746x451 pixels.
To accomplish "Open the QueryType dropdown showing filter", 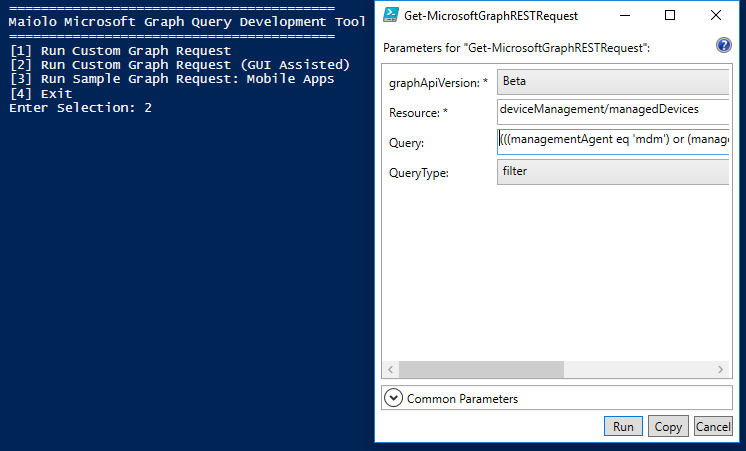I will (613, 172).
